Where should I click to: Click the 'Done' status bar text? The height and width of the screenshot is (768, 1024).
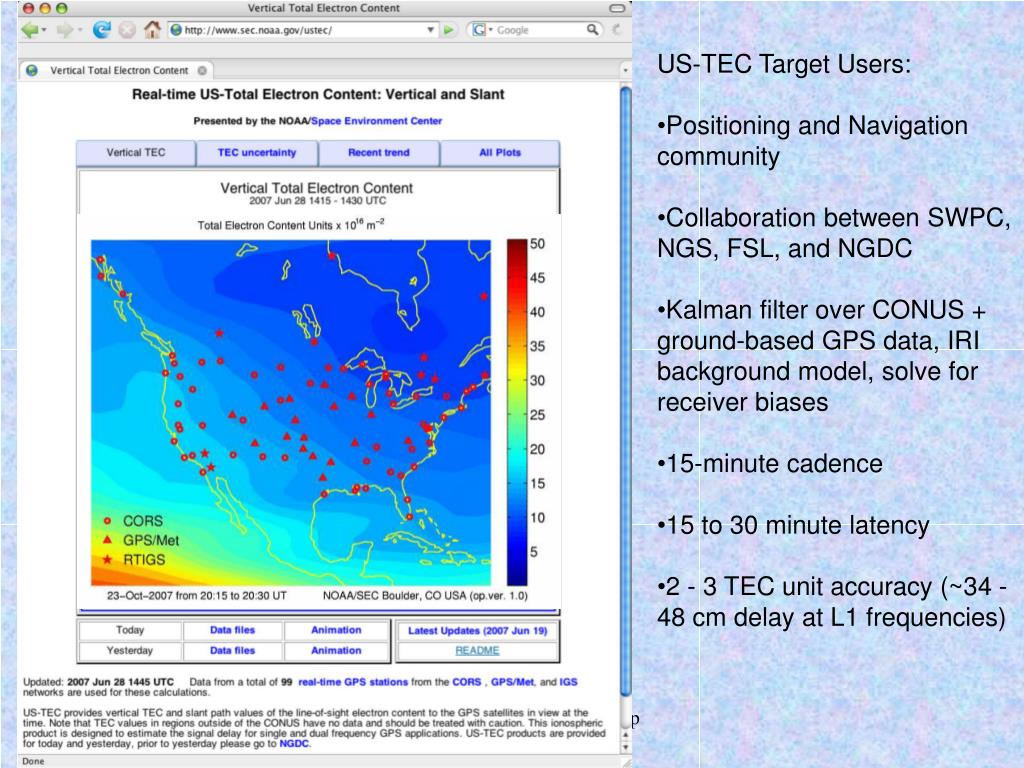pos(33,761)
